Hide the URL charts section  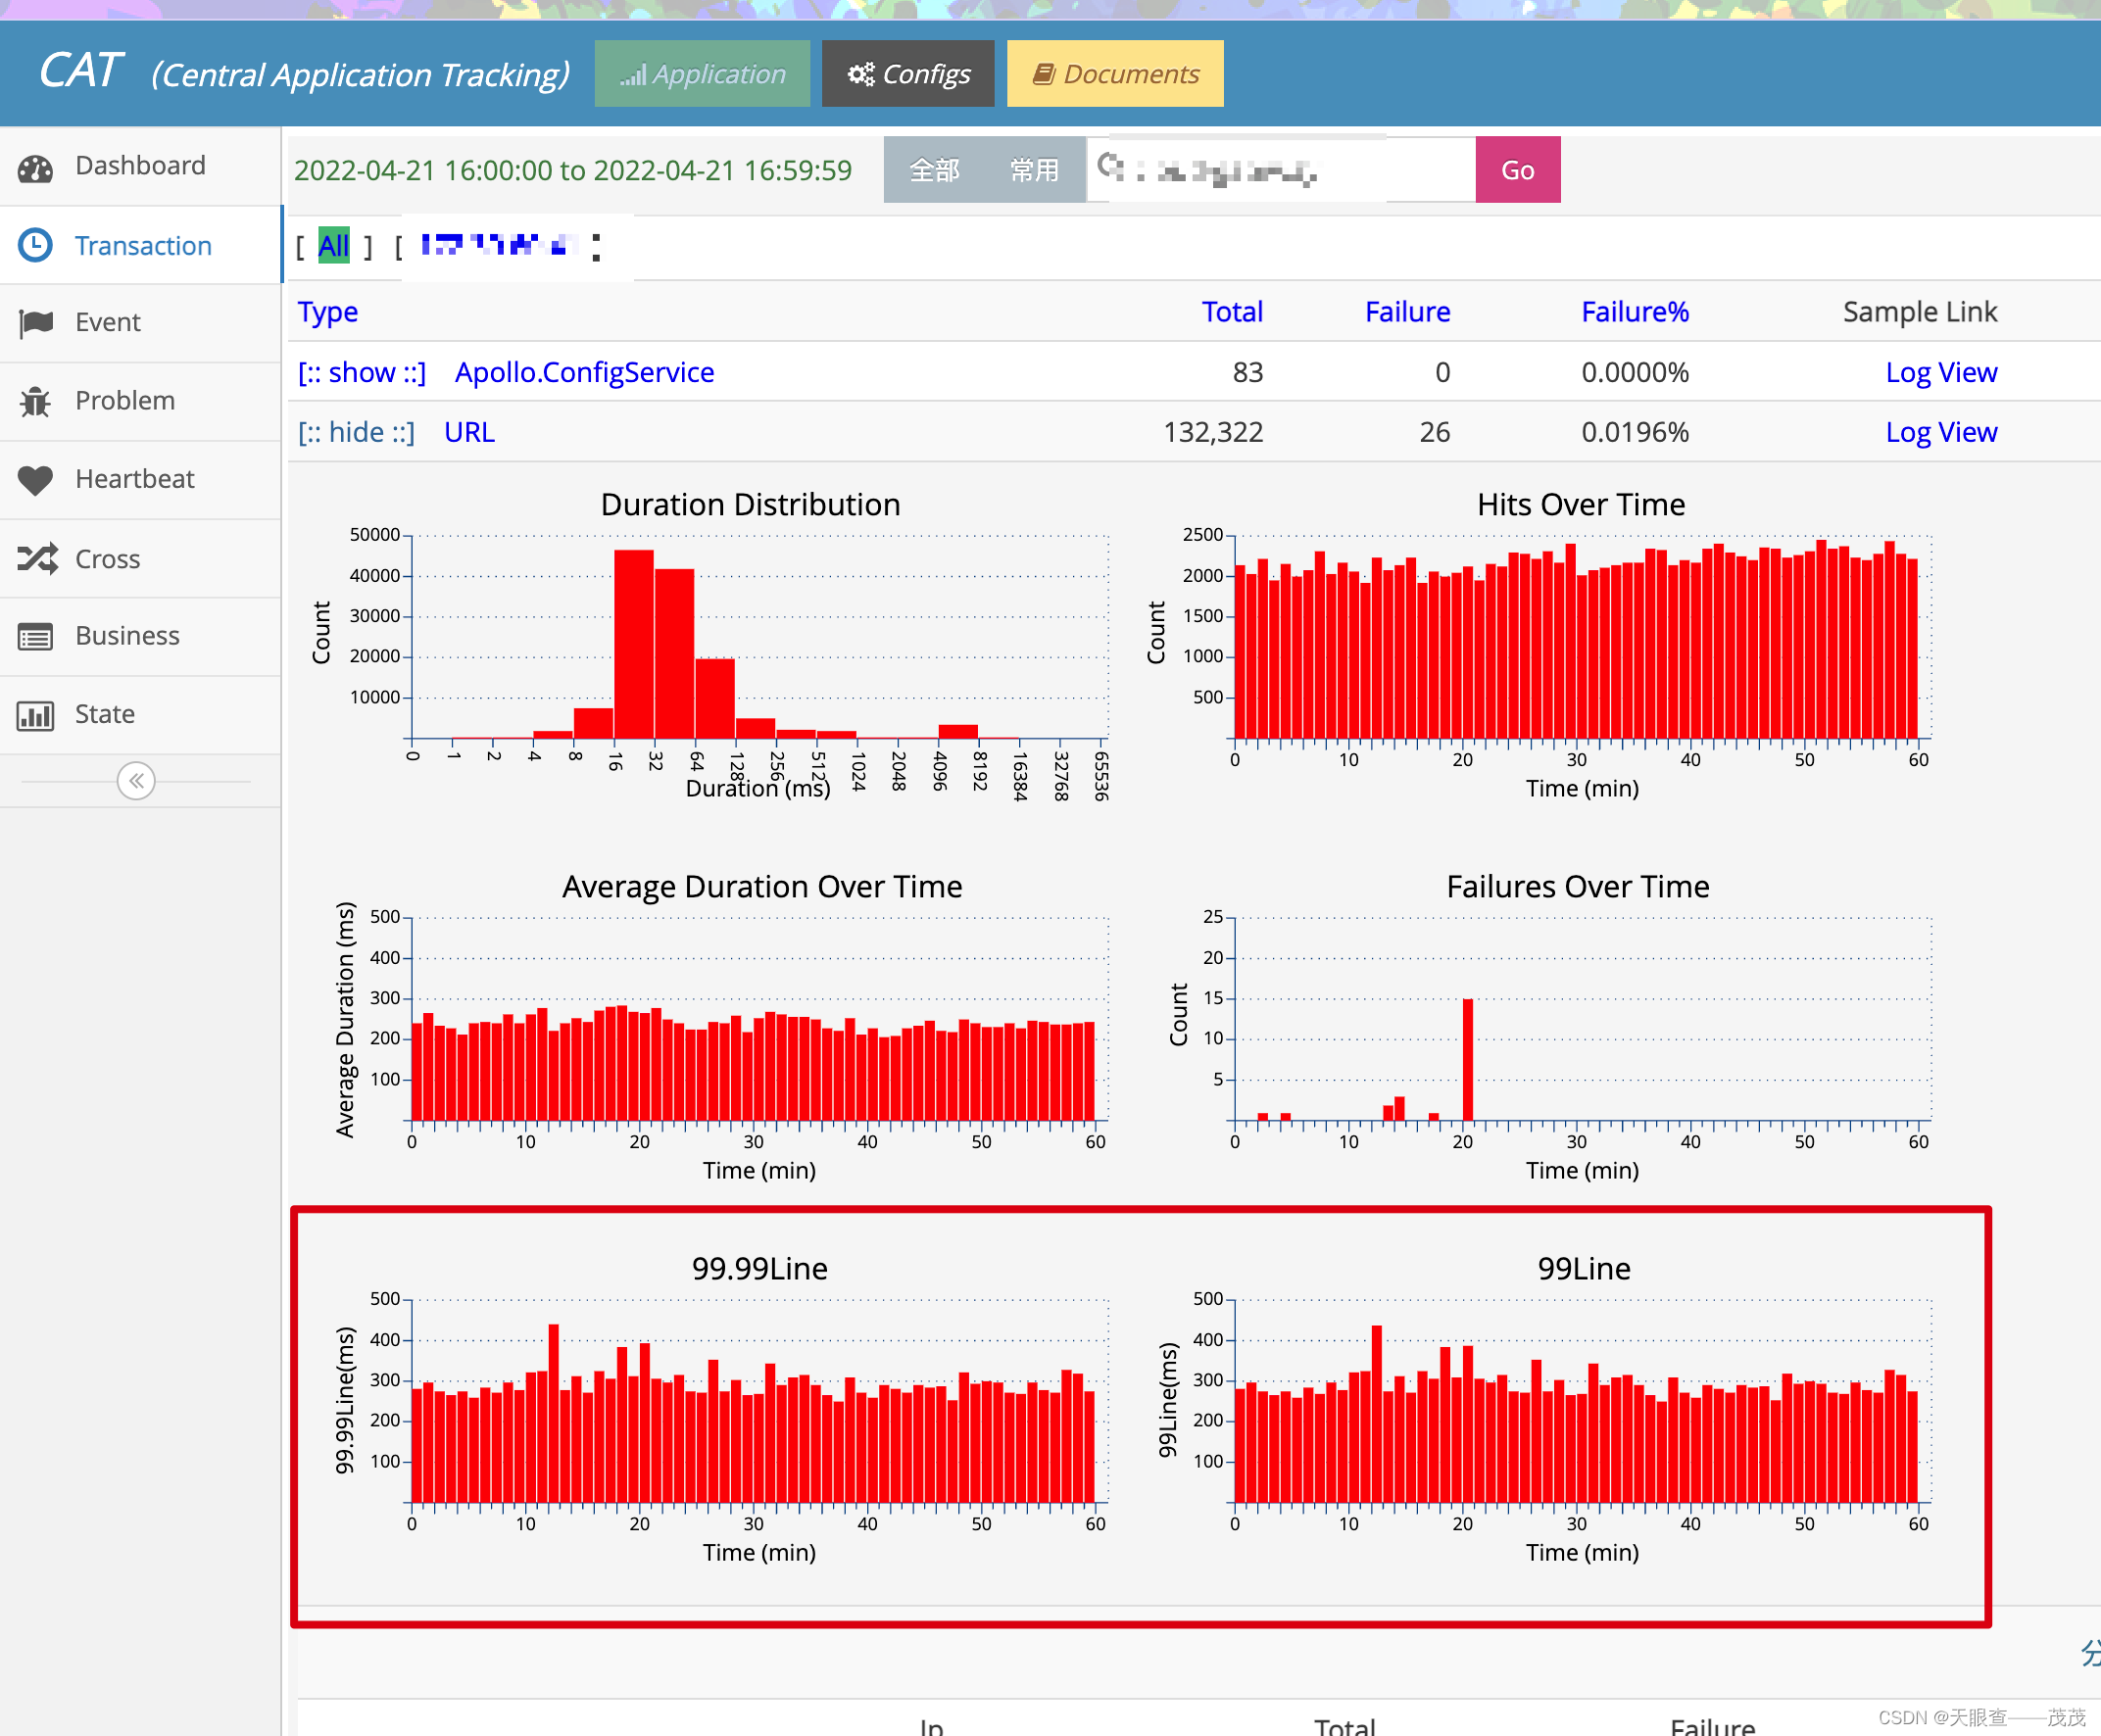356,433
